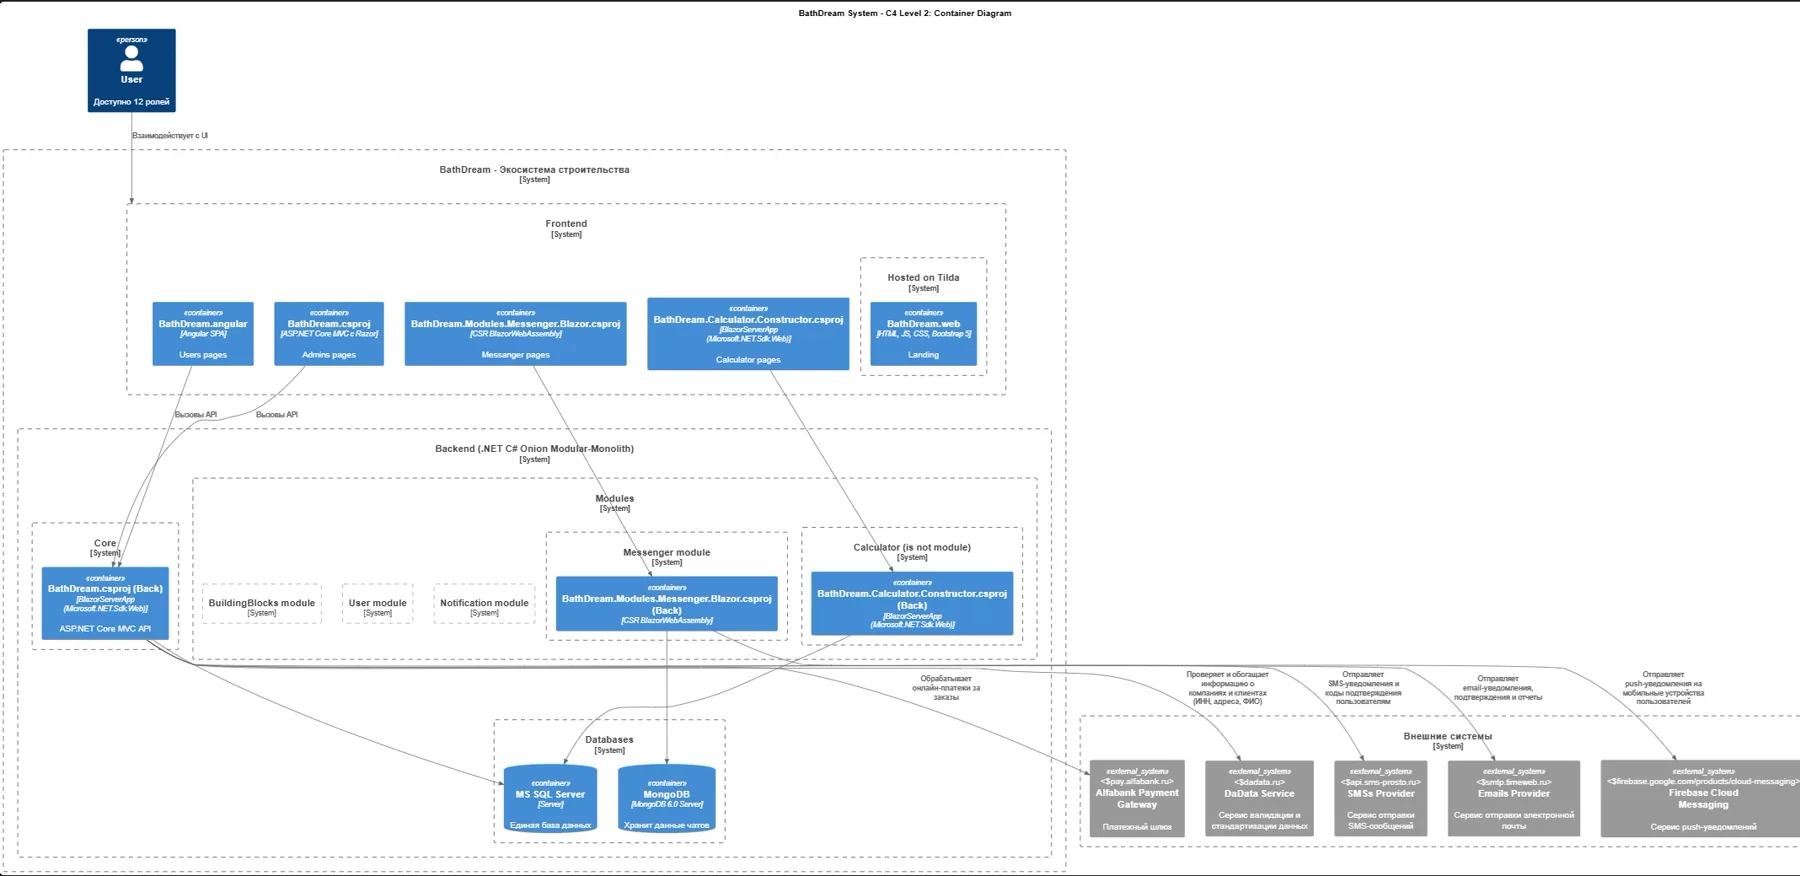Click the Notification module box
The width and height of the screenshot is (1800, 876).
[x=484, y=604]
